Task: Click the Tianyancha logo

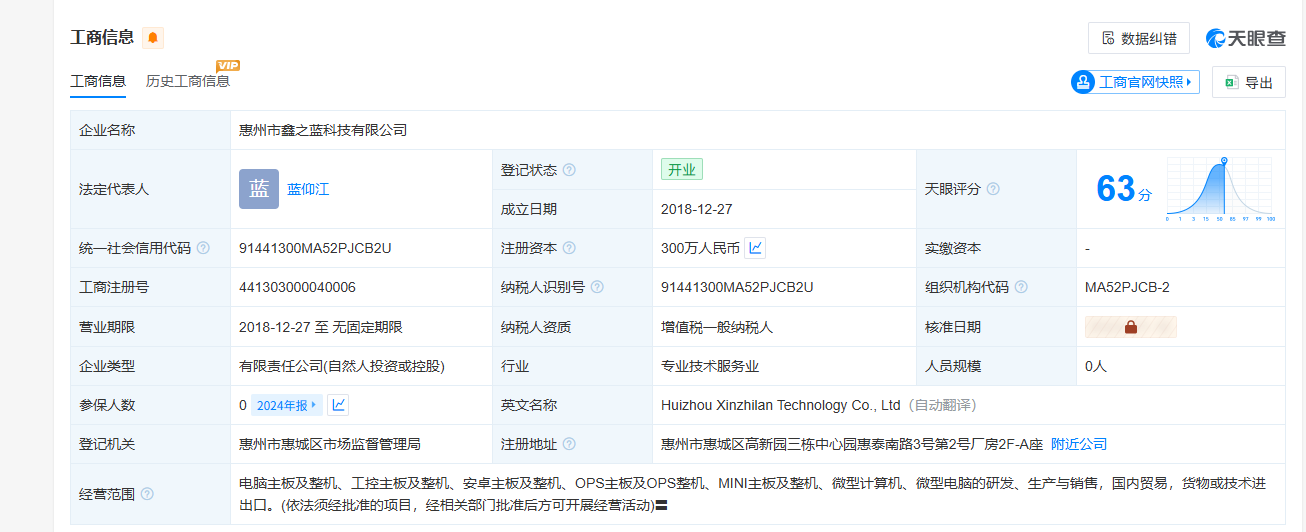Action: 1246,38
